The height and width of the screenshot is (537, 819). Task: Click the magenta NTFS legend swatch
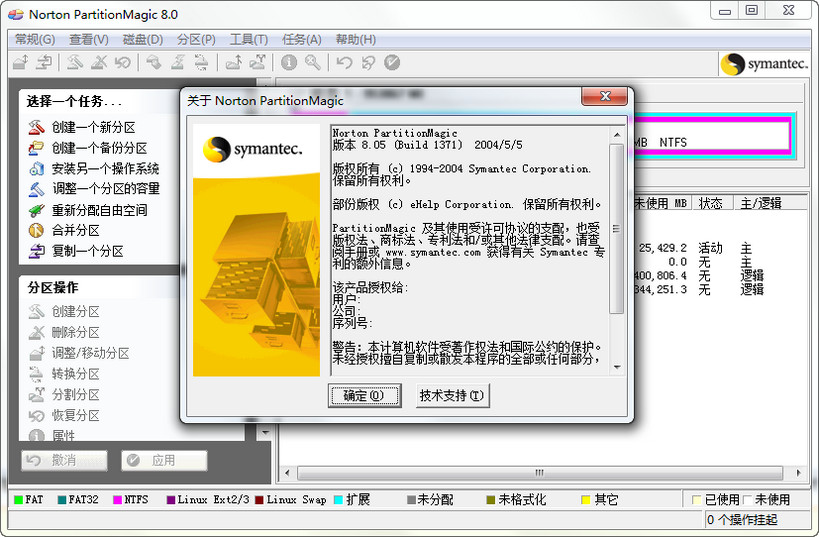(118, 499)
